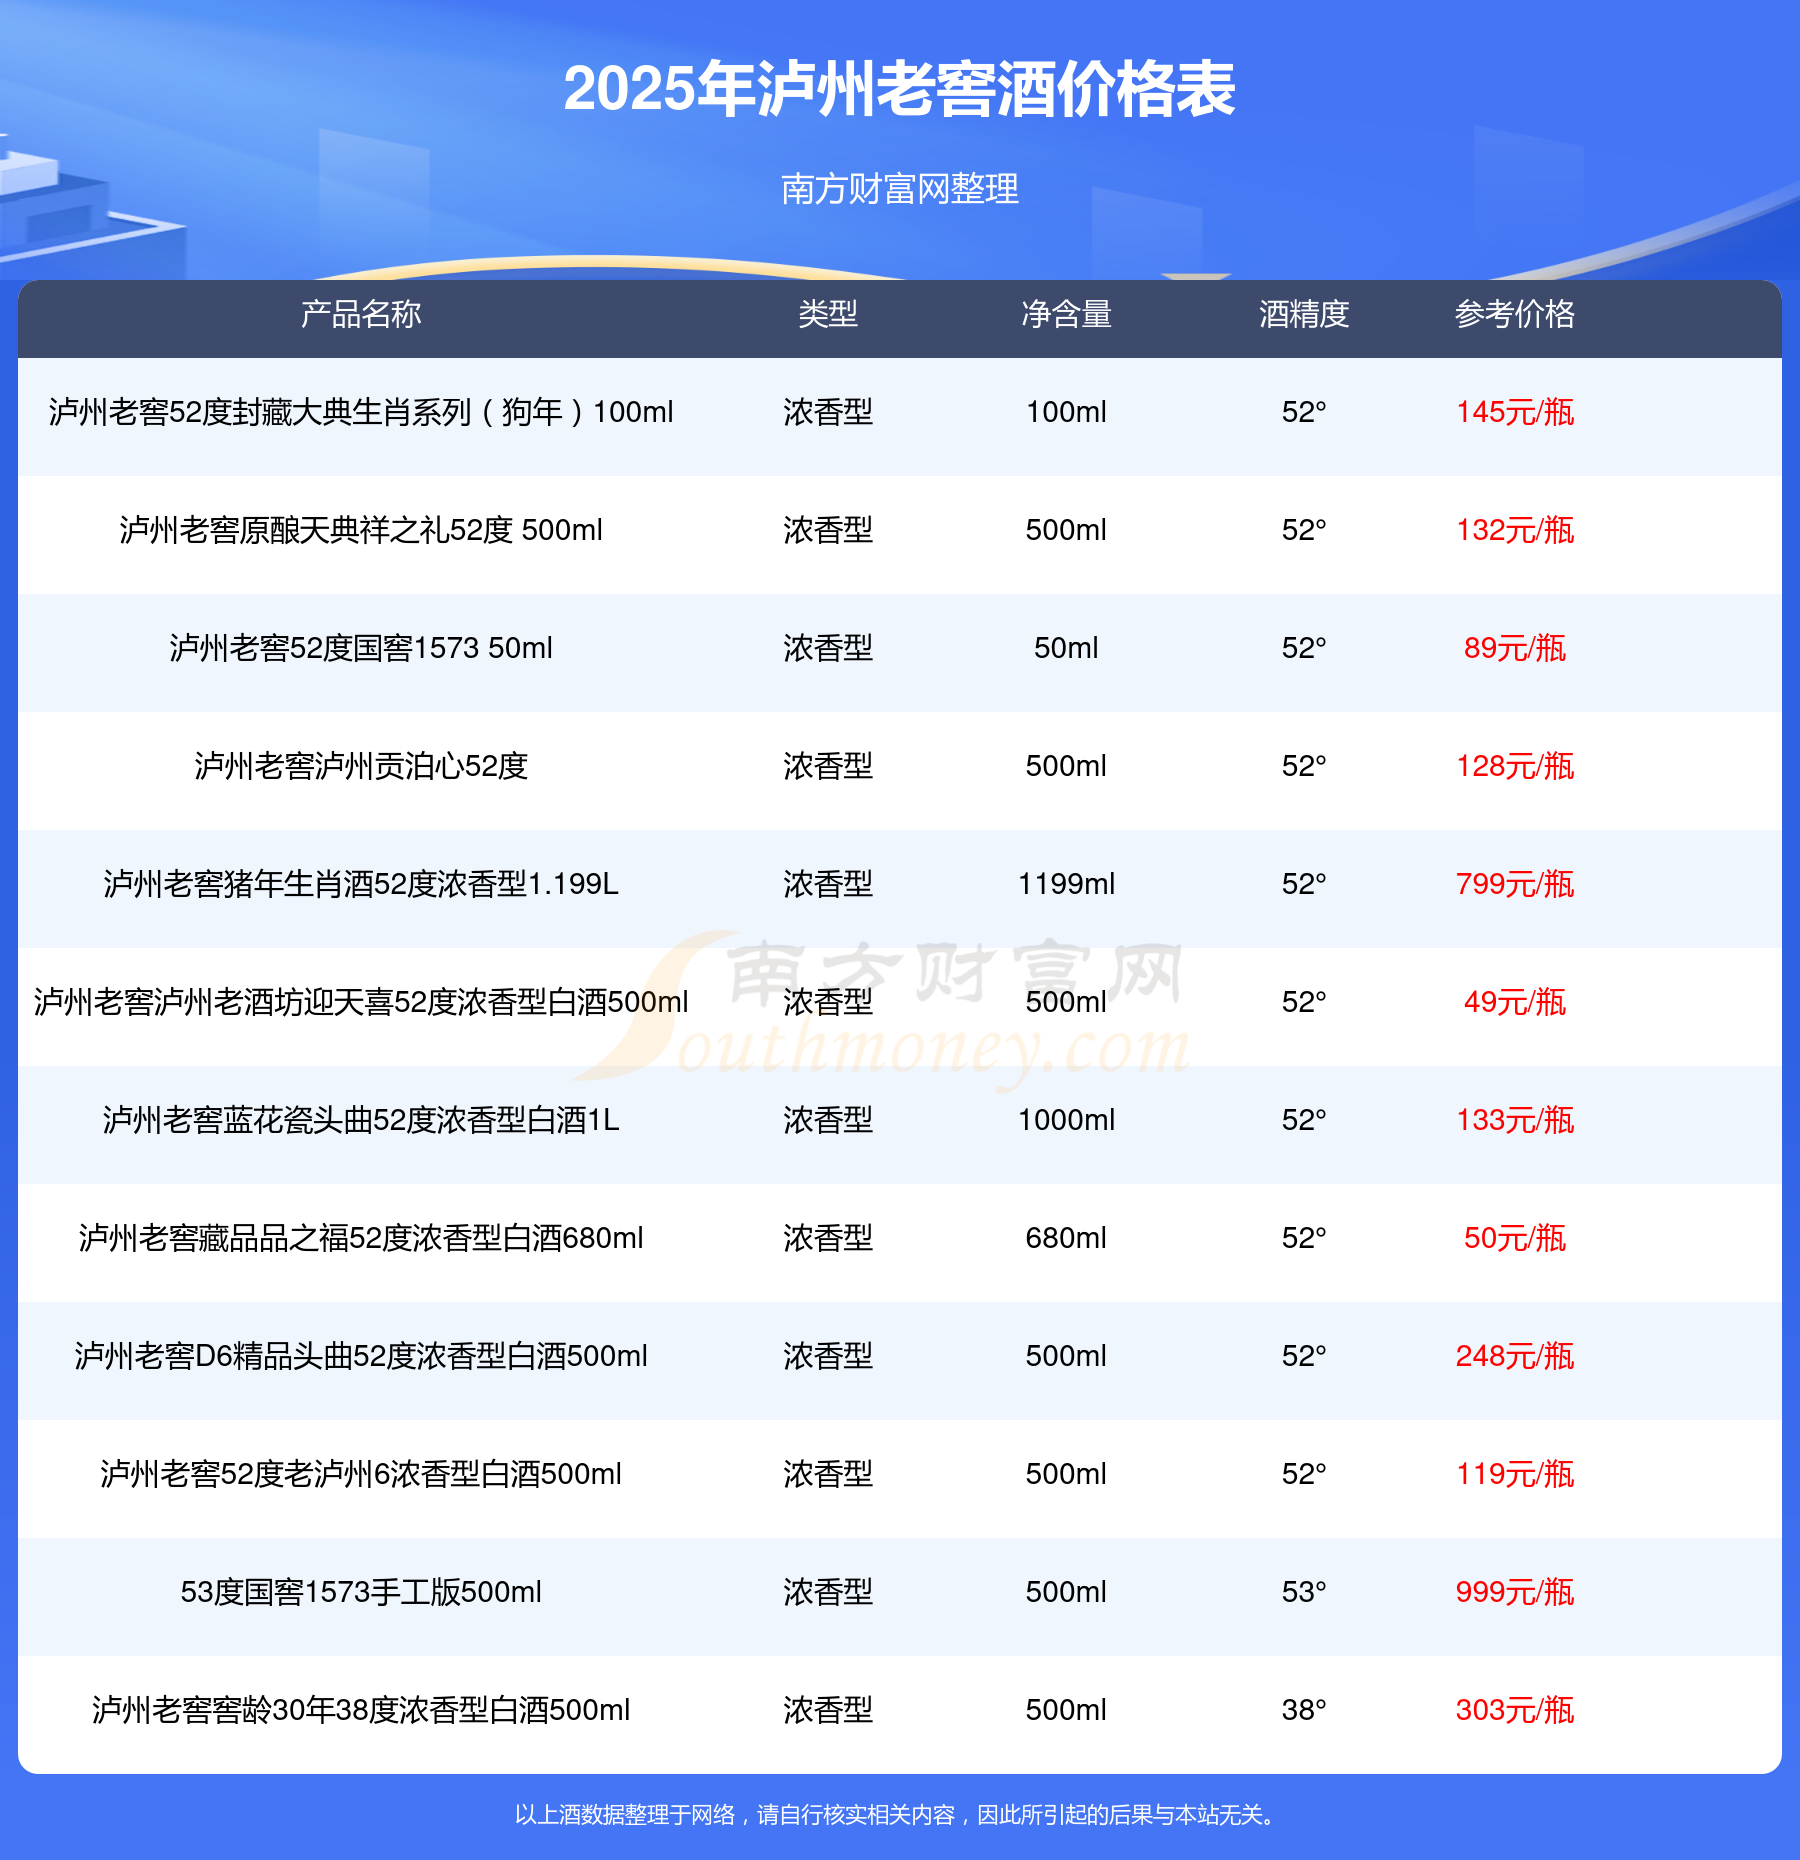Click the 128元/瓶 price
The height and width of the screenshot is (1860, 1800).
coord(1515,766)
